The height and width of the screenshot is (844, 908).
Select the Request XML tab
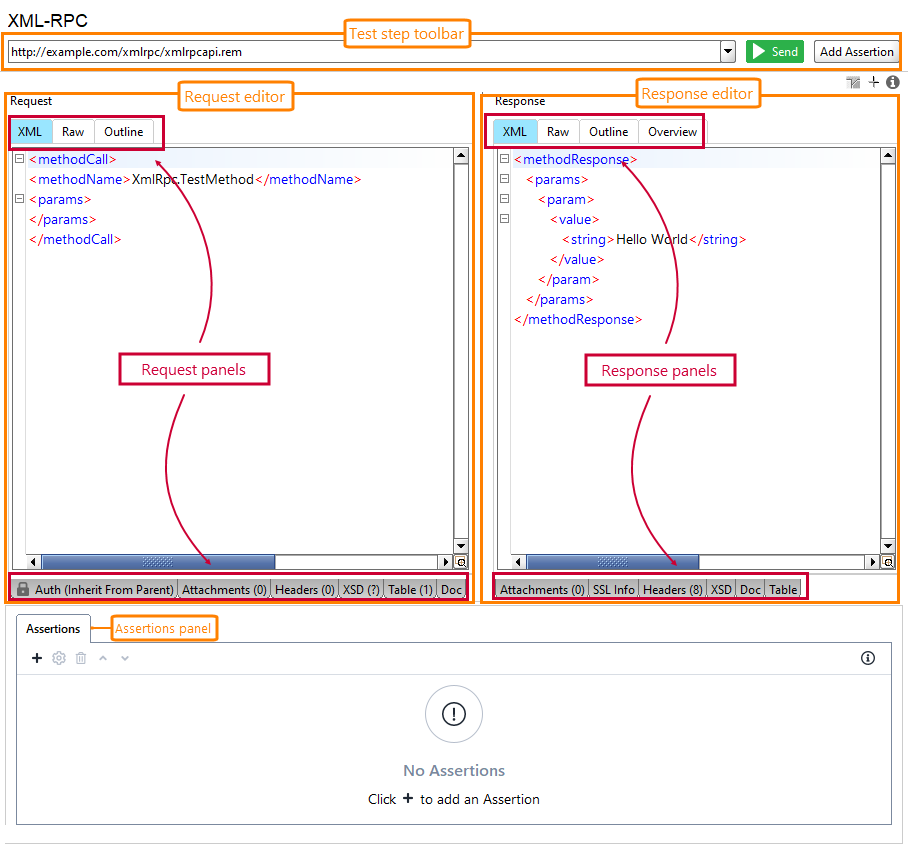click(x=30, y=131)
